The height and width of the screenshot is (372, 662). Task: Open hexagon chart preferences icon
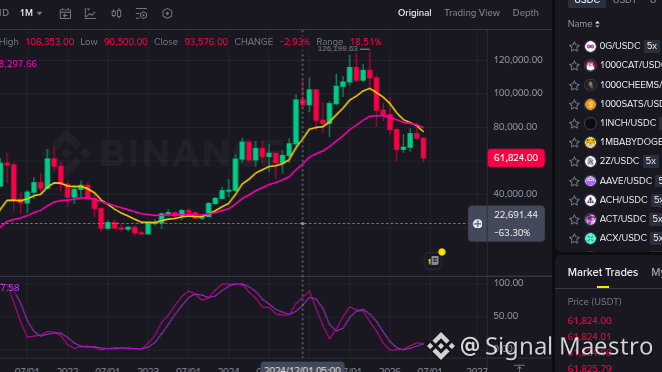pos(167,14)
